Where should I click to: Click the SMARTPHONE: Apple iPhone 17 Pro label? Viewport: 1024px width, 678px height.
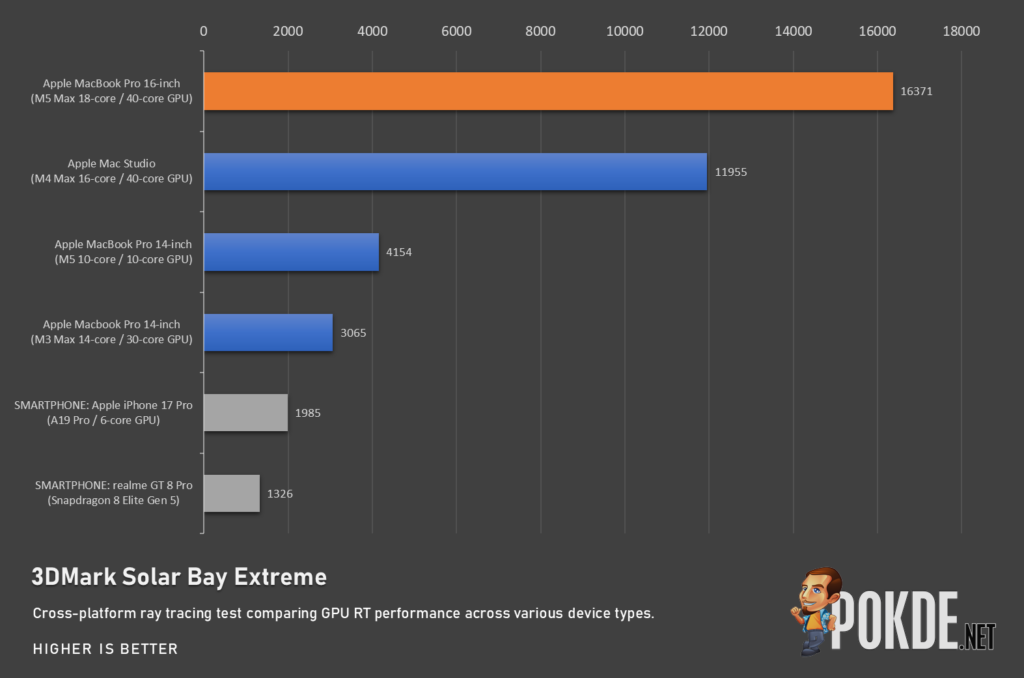click(103, 405)
